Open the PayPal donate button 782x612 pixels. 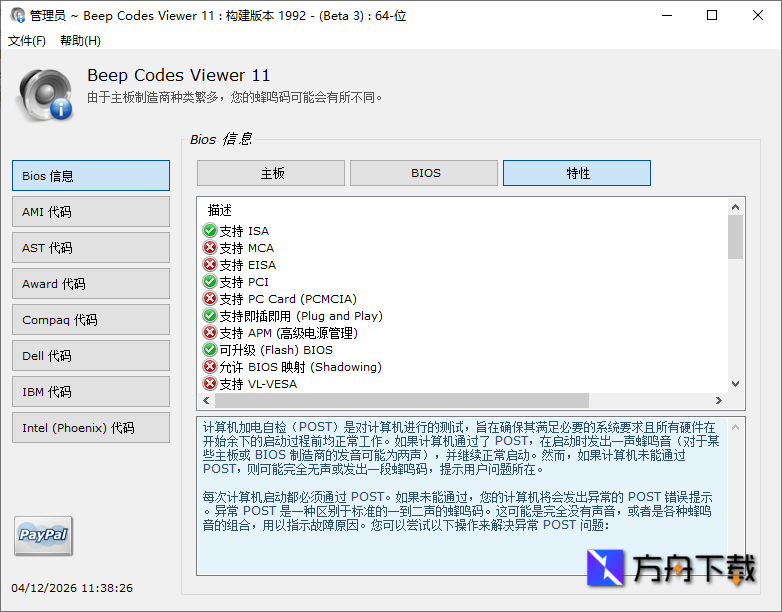pyautogui.click(x=43, y=536)
